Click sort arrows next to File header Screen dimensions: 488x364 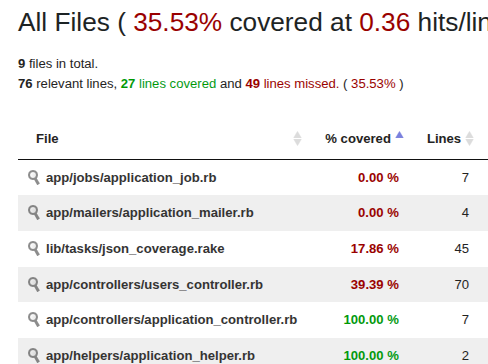tap(297, 139)
